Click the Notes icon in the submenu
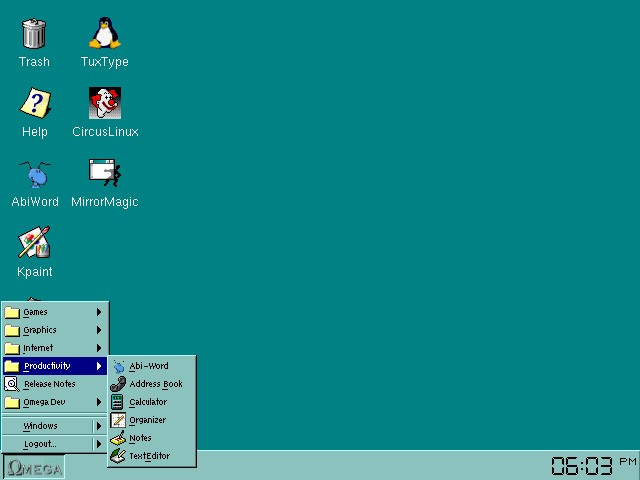The height and width of the screenshot is (480, 640). (118, 438)
